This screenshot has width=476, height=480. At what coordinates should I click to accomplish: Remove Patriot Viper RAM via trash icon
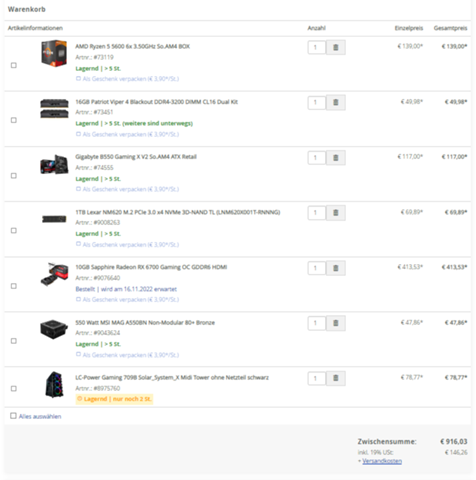pyautogui.click(x=335, y=102)
